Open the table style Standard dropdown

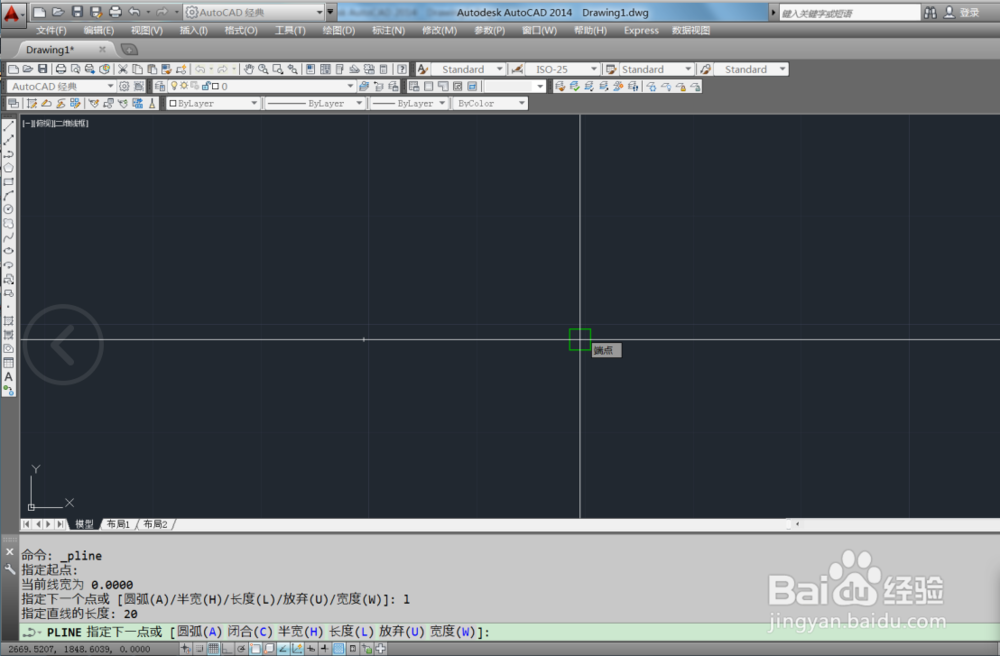pos(655,69)
